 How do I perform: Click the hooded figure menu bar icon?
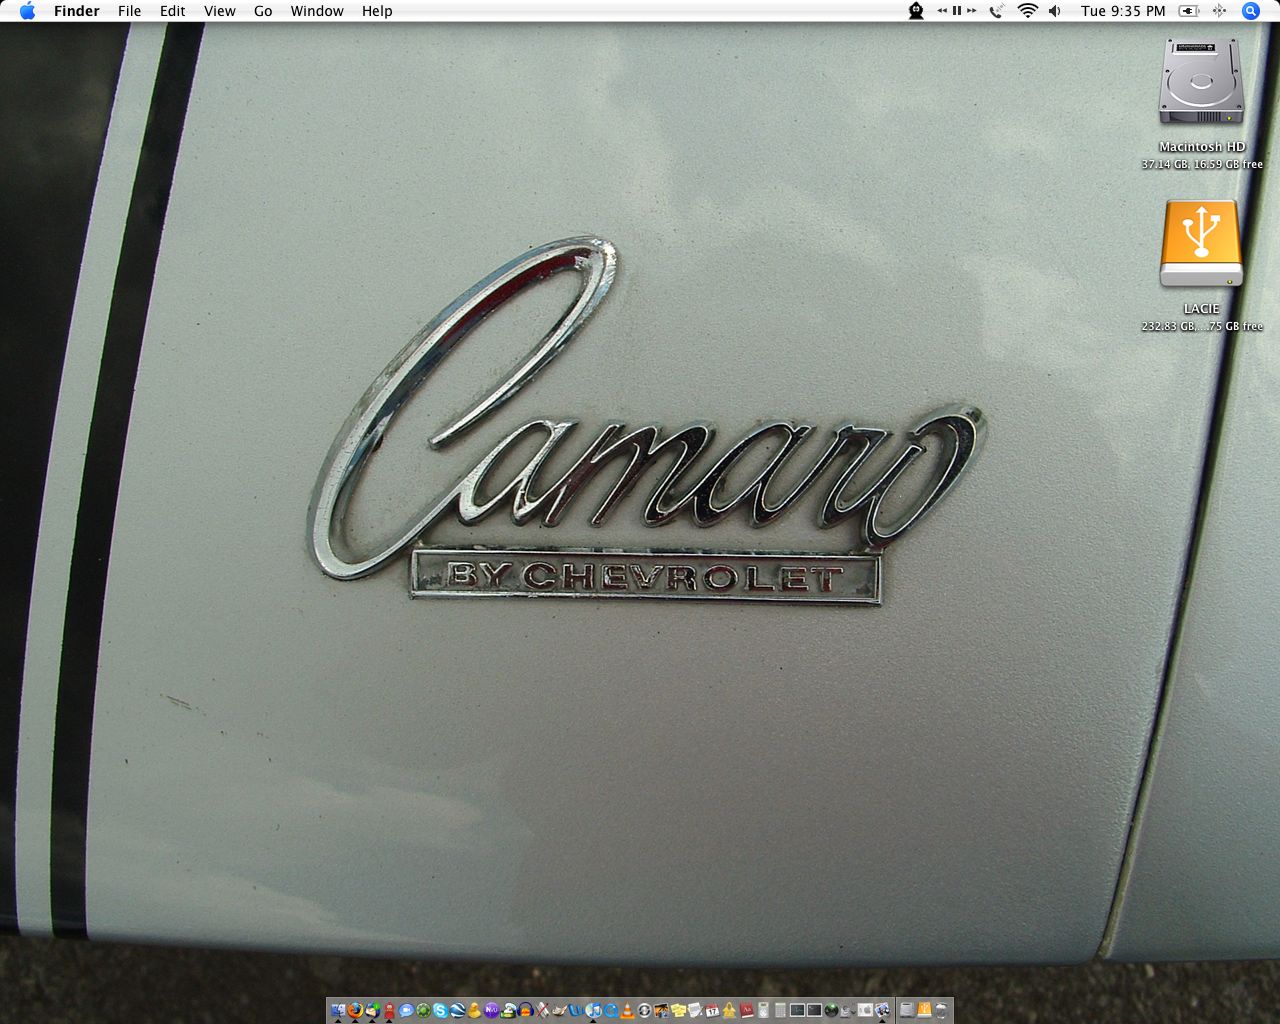pyautogui.click(x=916, y=11)
